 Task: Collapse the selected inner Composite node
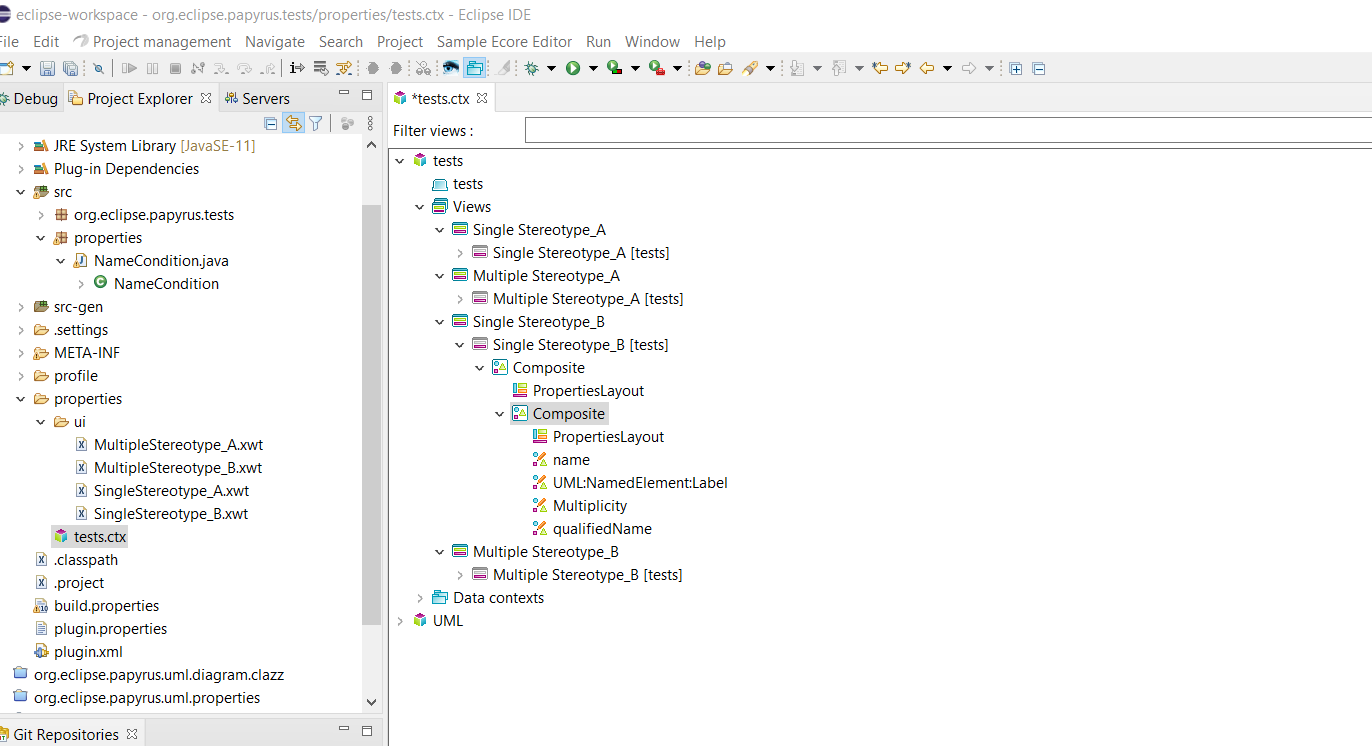(499, 414)
